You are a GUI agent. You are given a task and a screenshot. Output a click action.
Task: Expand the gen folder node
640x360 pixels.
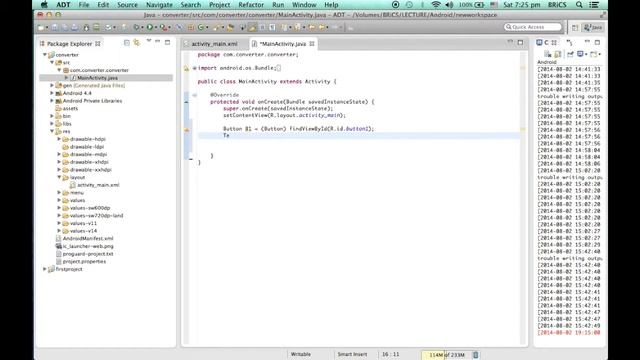(x=52, y=85)
